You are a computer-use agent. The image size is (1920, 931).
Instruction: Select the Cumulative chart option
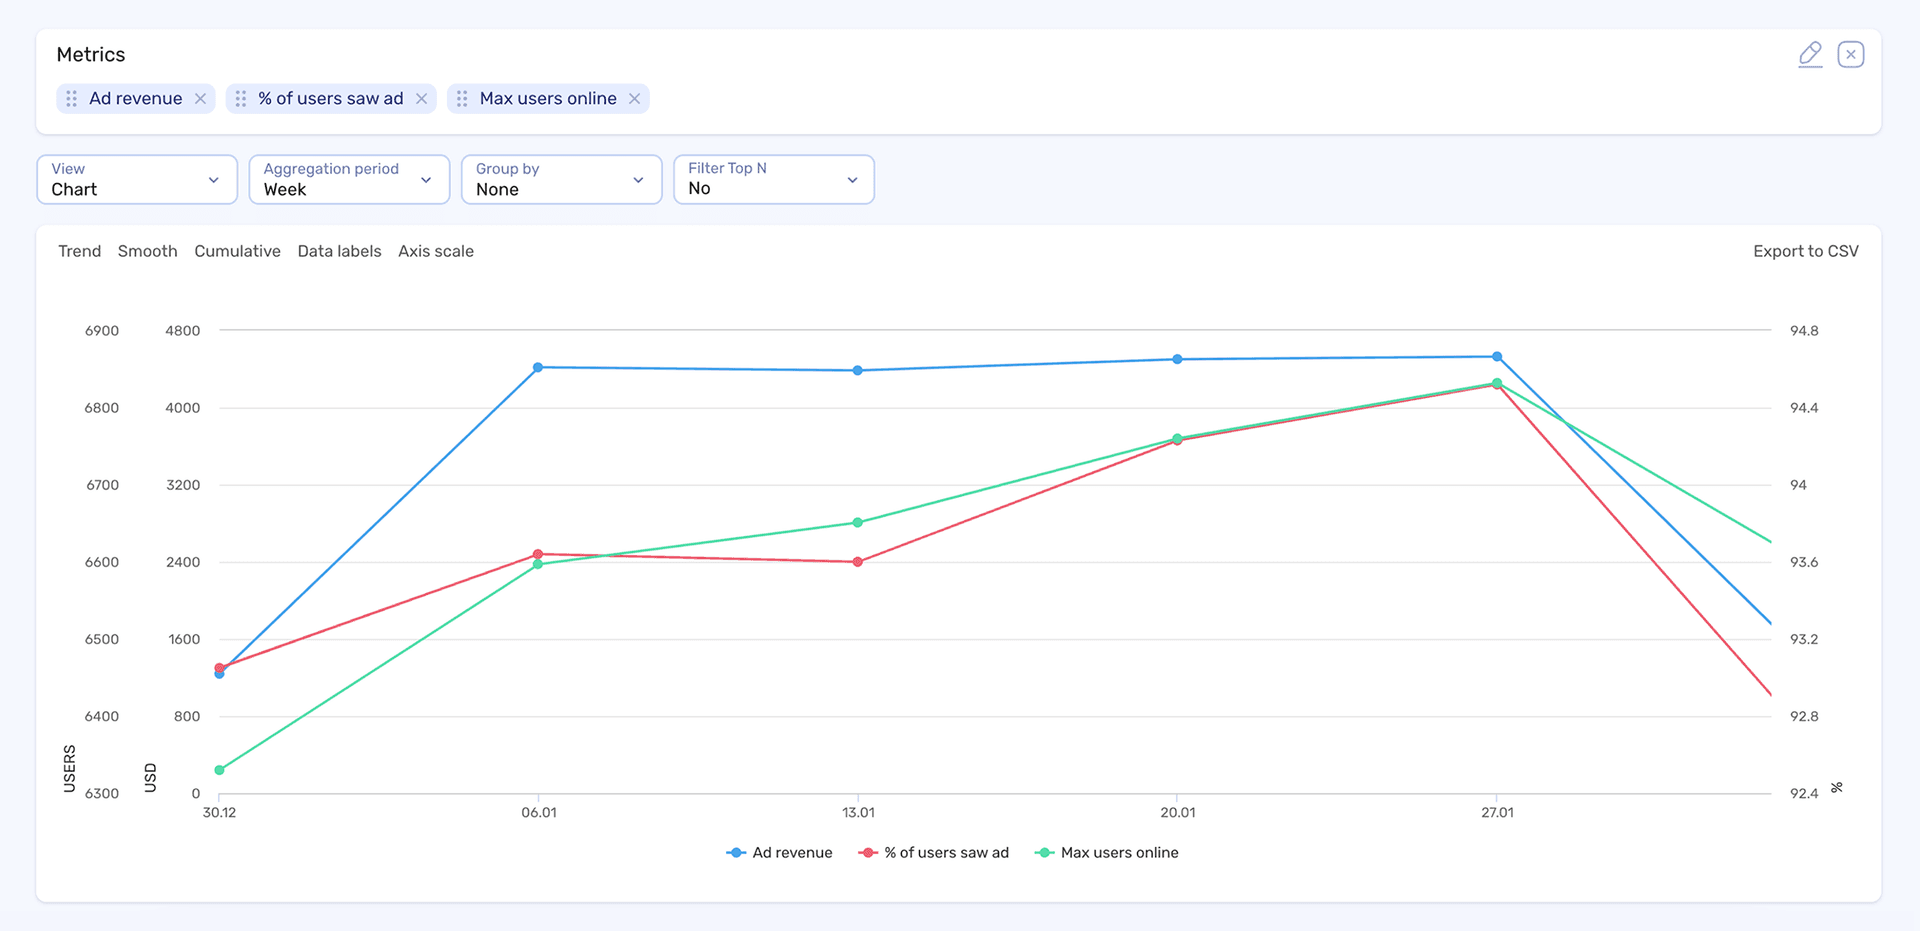pos(237,251)
